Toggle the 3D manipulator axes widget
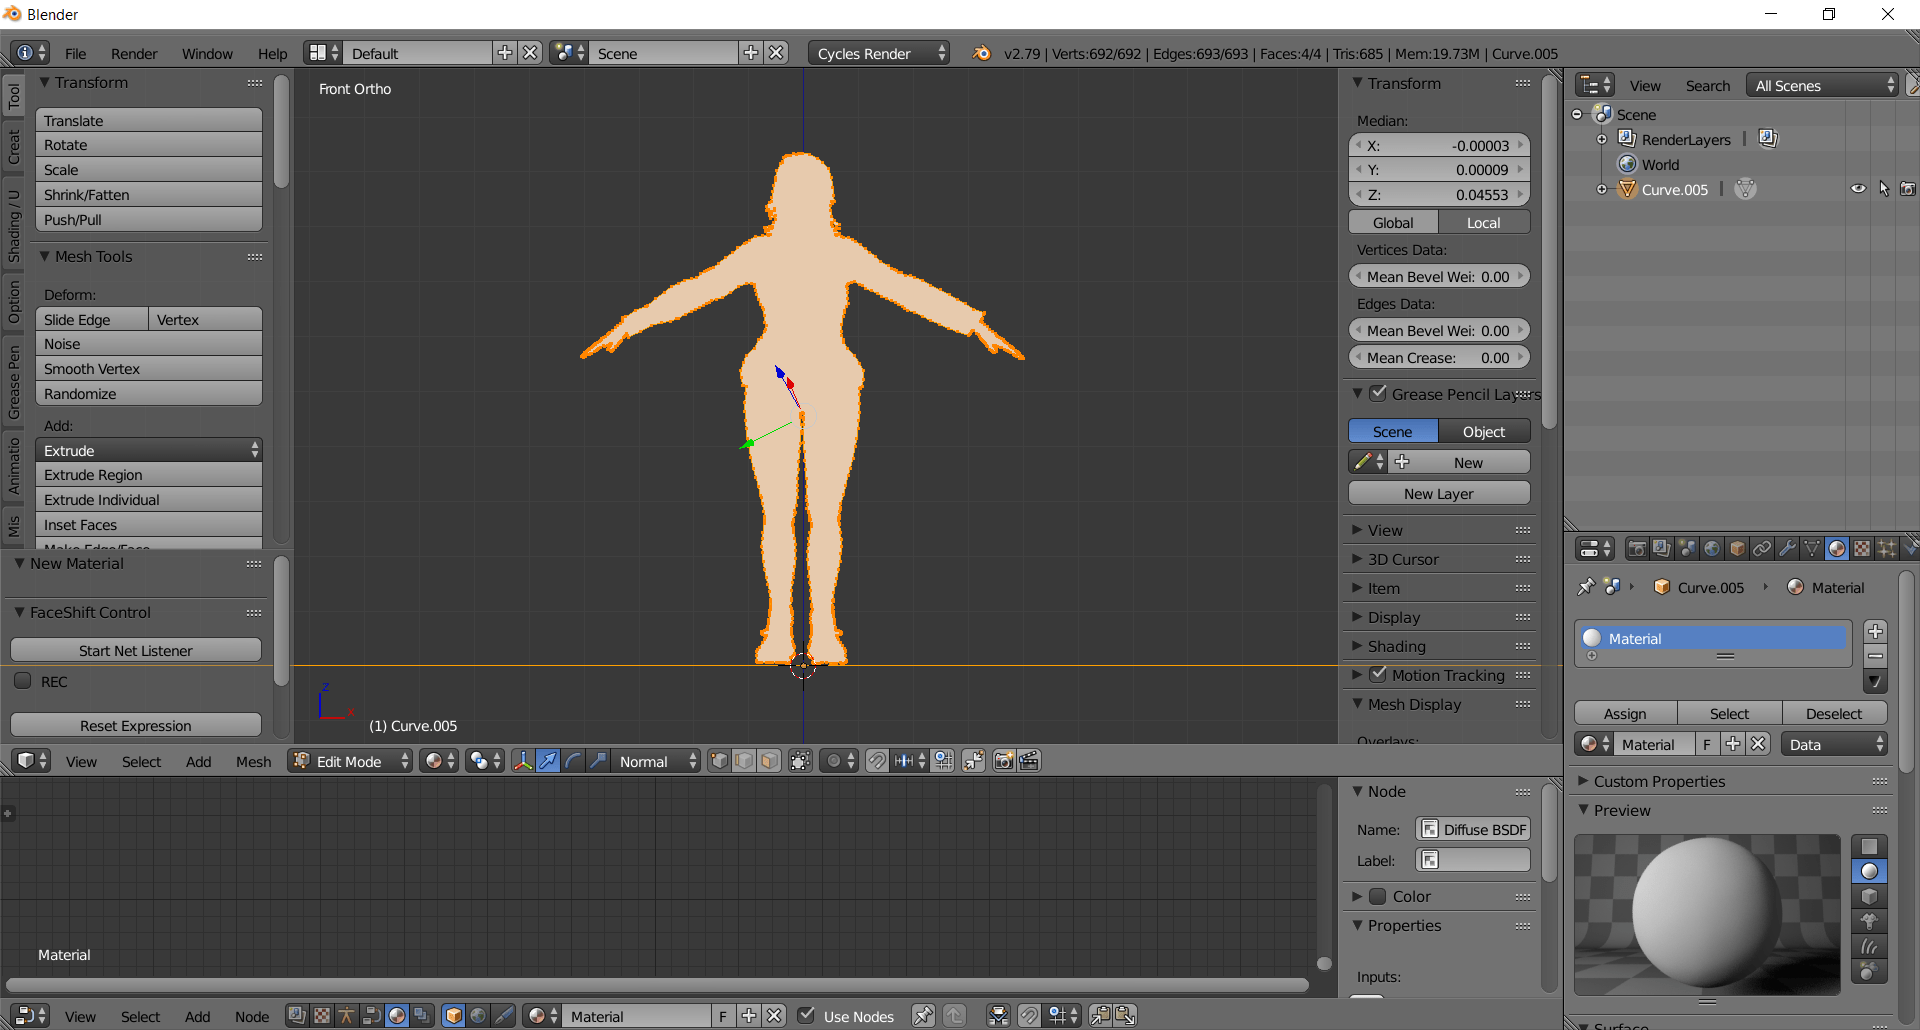This screenshot has width=1920, height=1030. click(522, 761)
